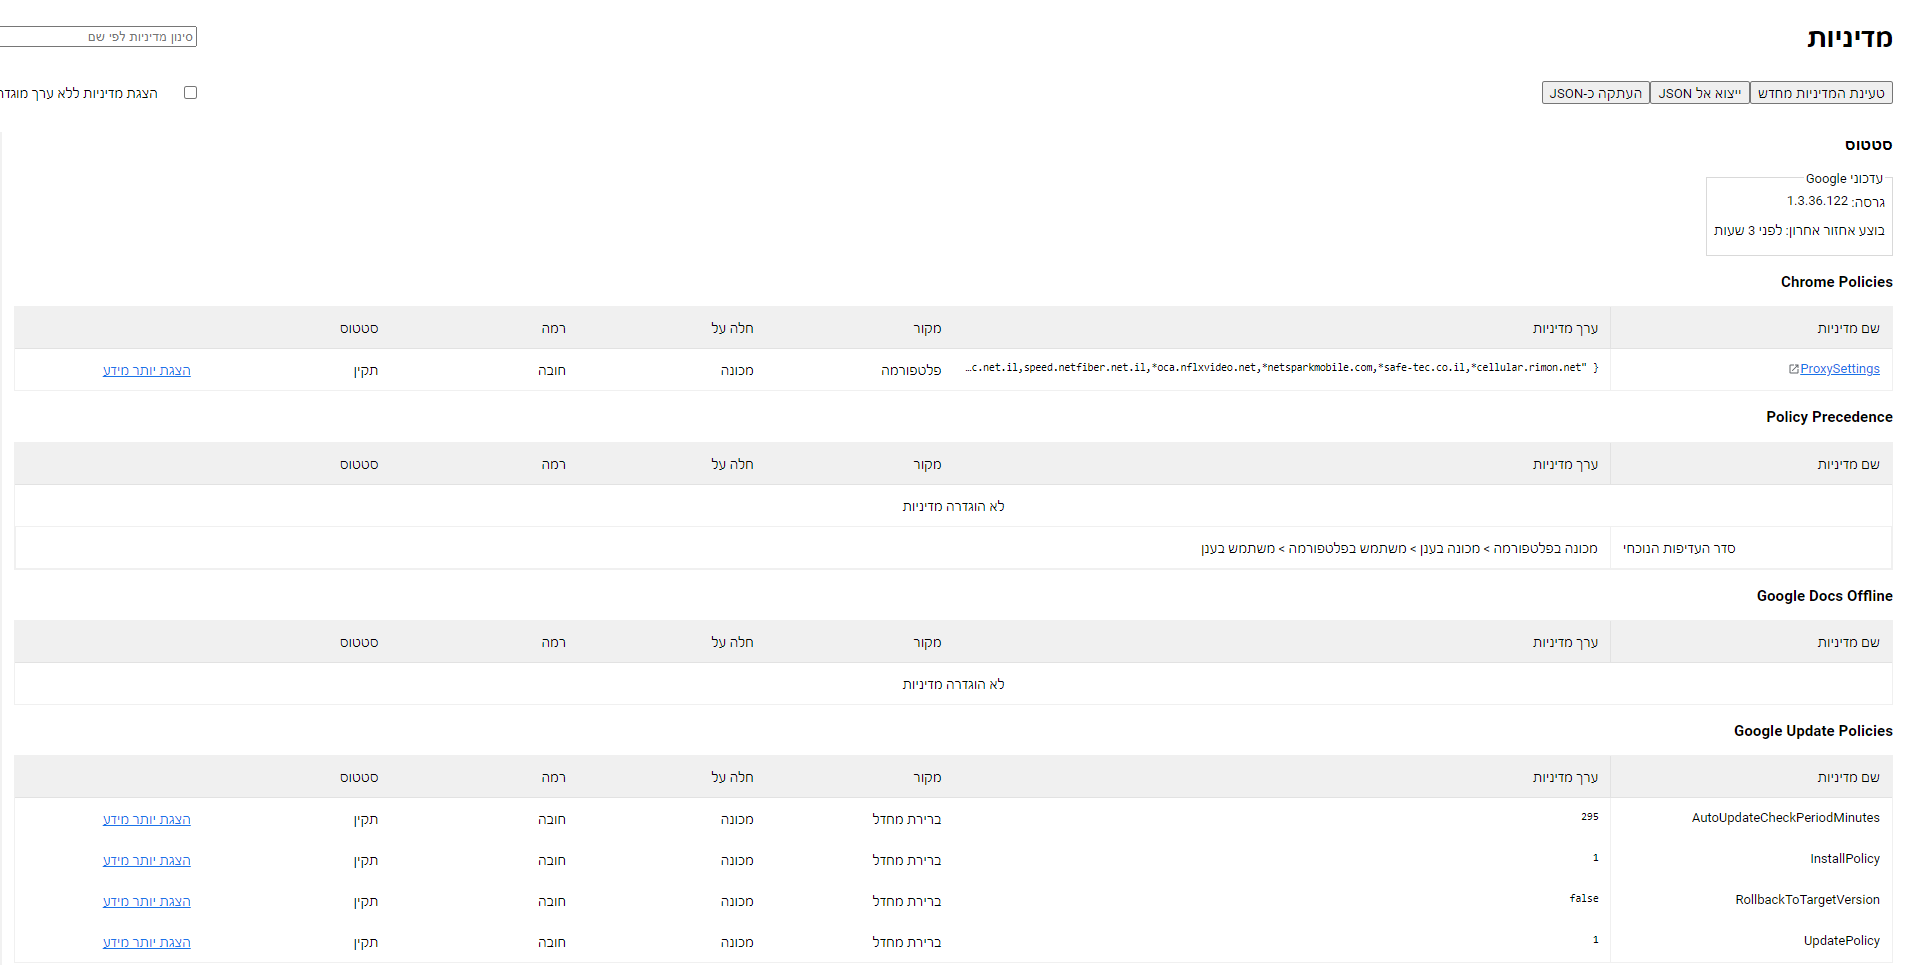
Task: Show more info for InstallPolicy row
Action: pyautogui.click(x=146, y=860)
